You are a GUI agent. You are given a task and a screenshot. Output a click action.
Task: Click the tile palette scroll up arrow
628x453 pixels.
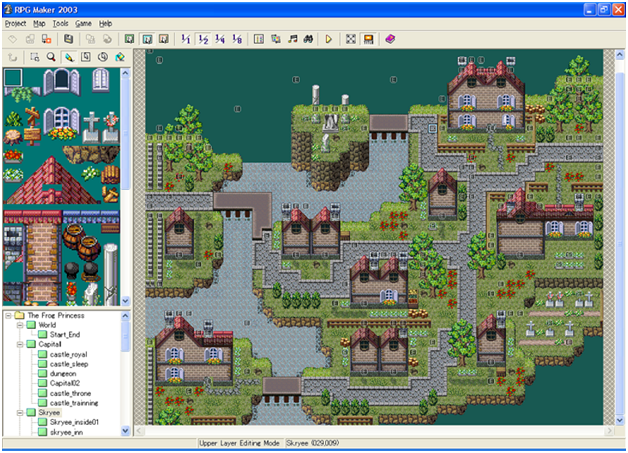125,73
